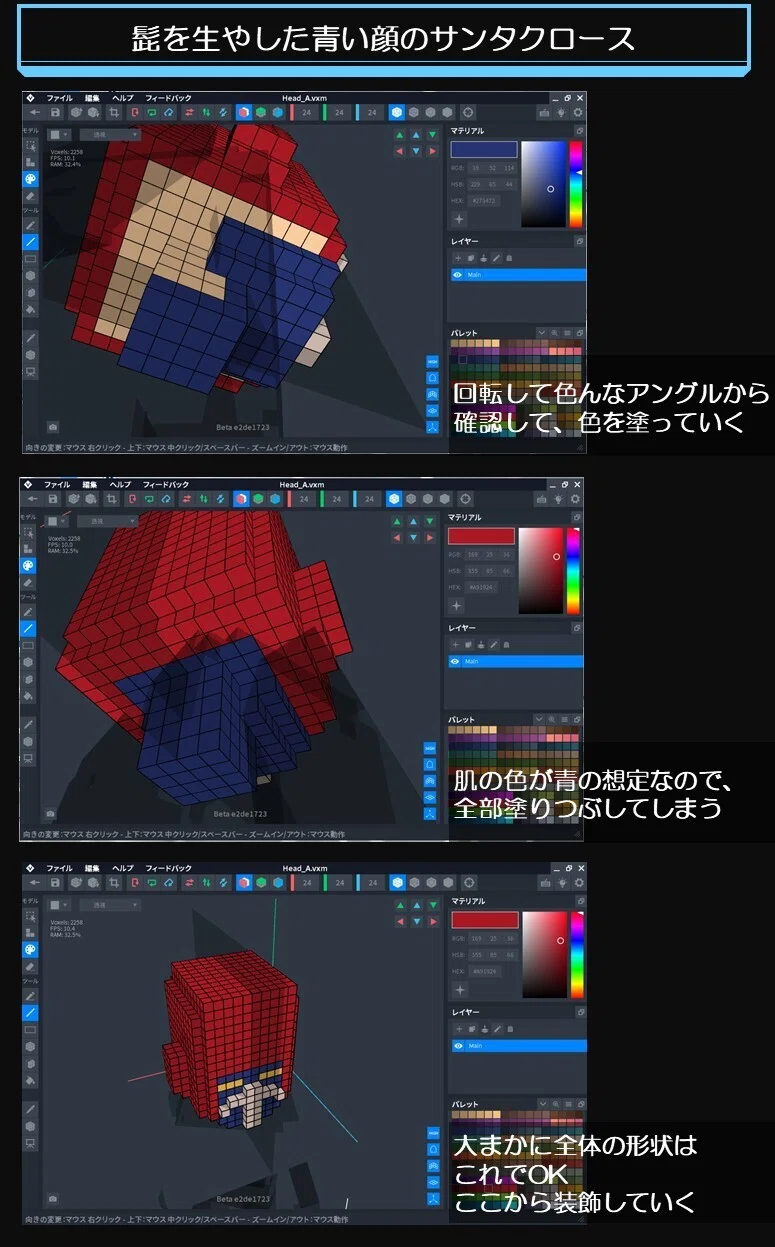Hide the Main layer in the blue-material screenshot

coord(458,274)
